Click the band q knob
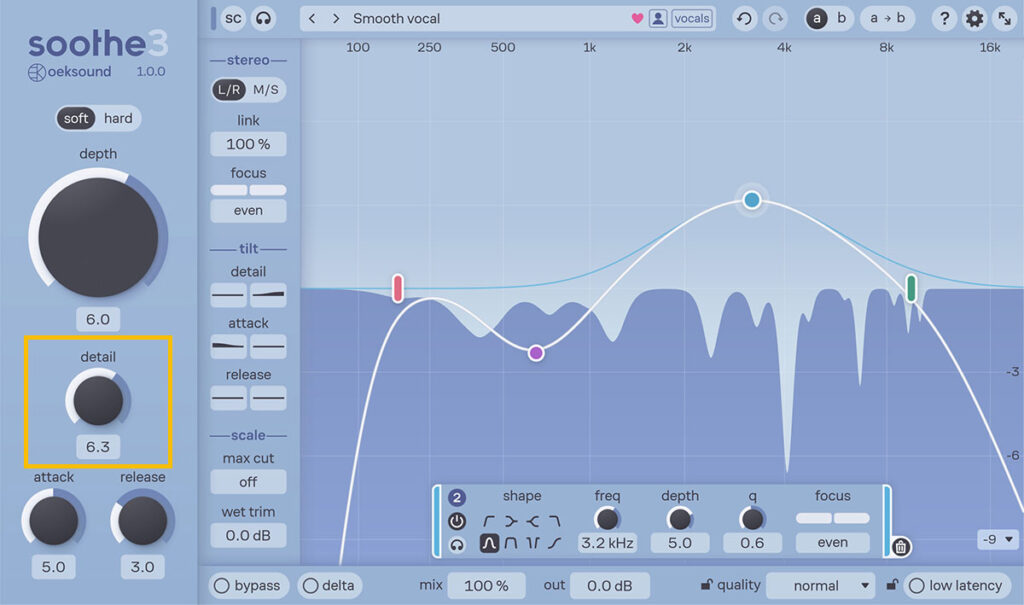1024x605 pixels. coord(752,519)
